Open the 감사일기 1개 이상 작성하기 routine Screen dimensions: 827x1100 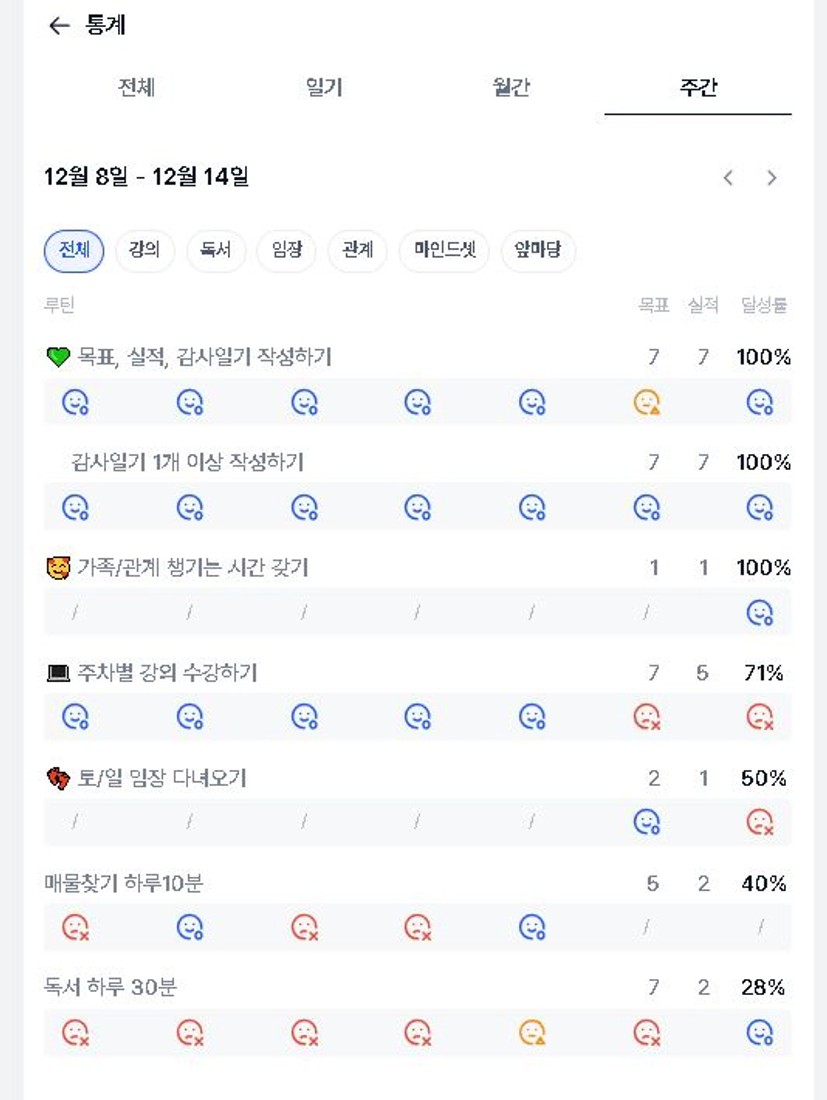[x=188, y=462]
